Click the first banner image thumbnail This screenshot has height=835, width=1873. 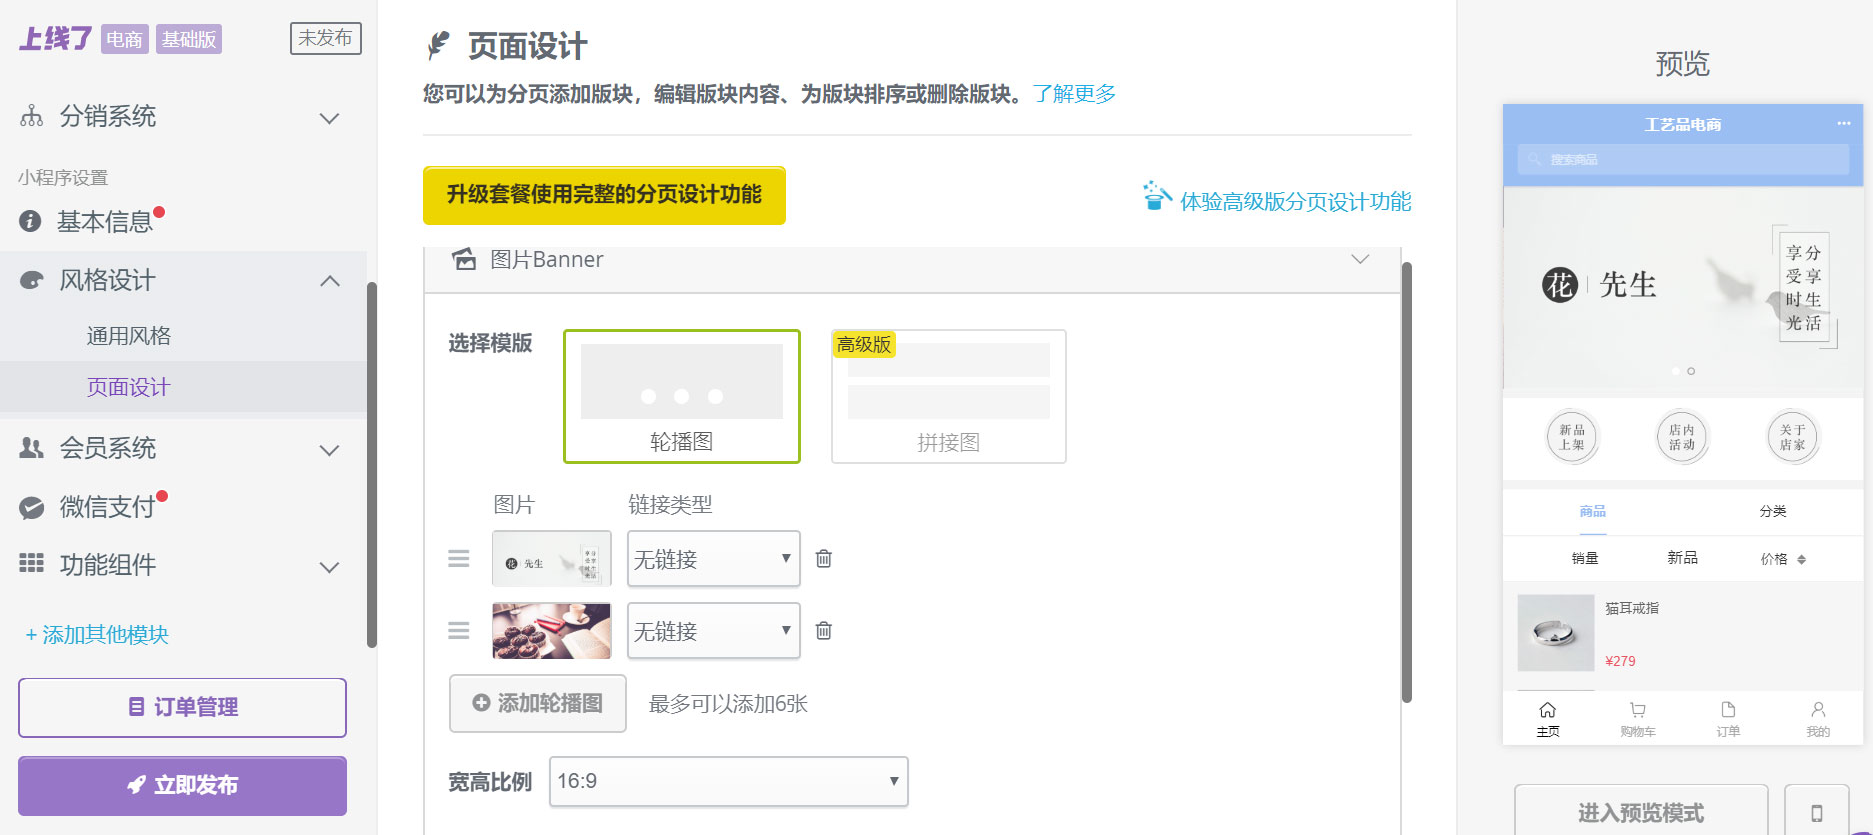[x=551, y=558]
